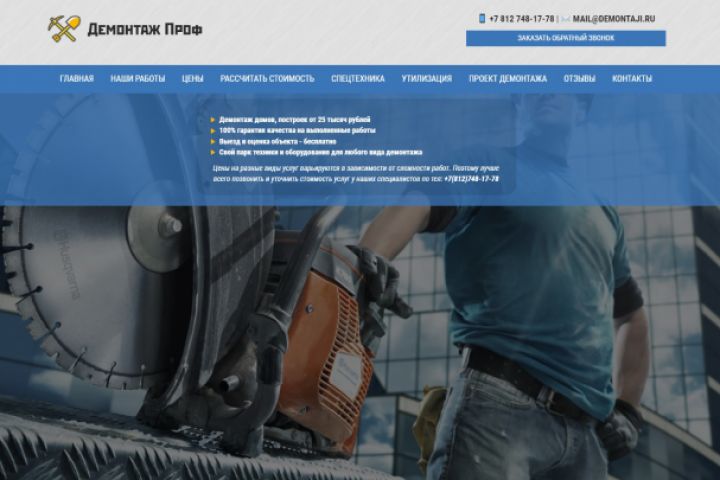Click italic paragraph starting with Цены на разные виды услуг
720x480 pixels.
(x=356, y=174)
